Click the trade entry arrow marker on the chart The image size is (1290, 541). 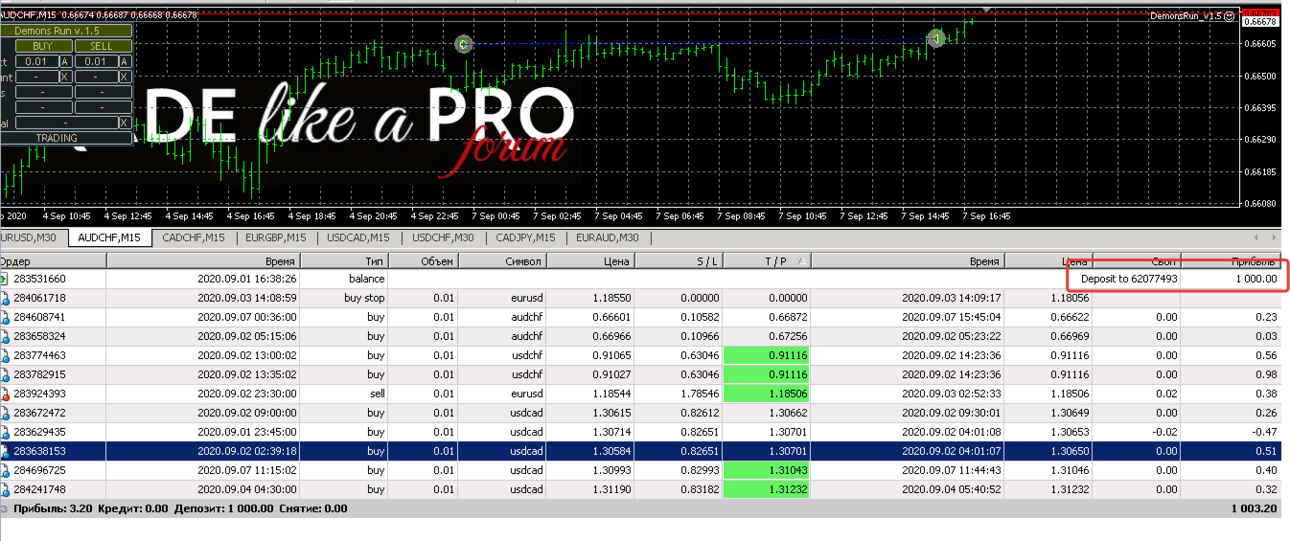coord(462,43)
